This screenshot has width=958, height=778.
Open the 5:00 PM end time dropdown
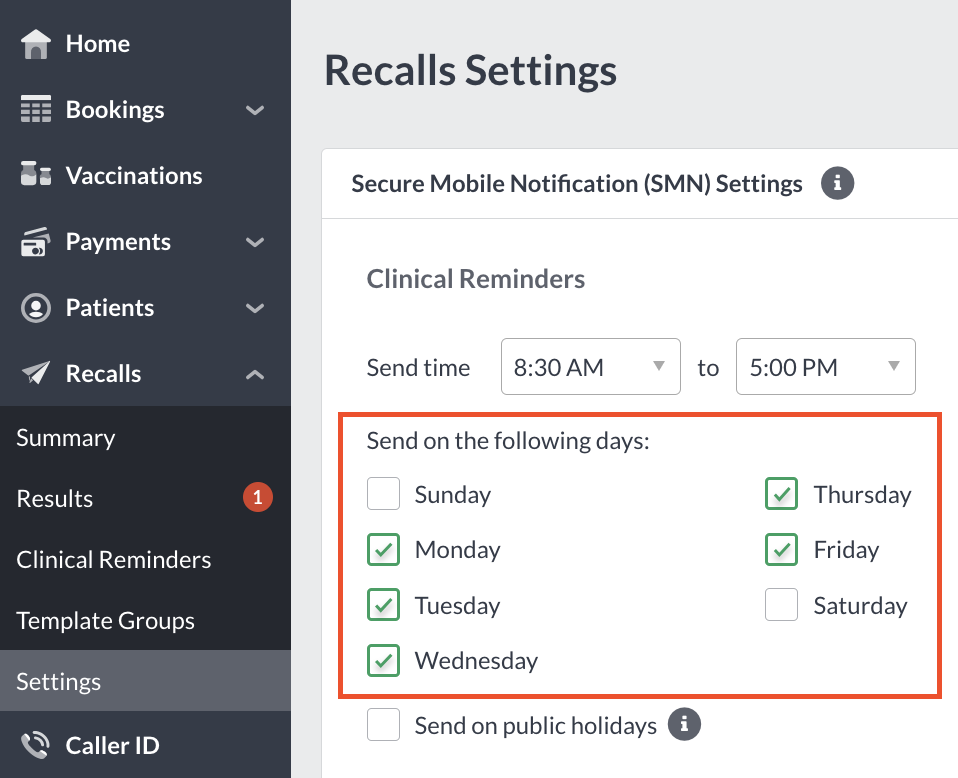click(825, 367)
